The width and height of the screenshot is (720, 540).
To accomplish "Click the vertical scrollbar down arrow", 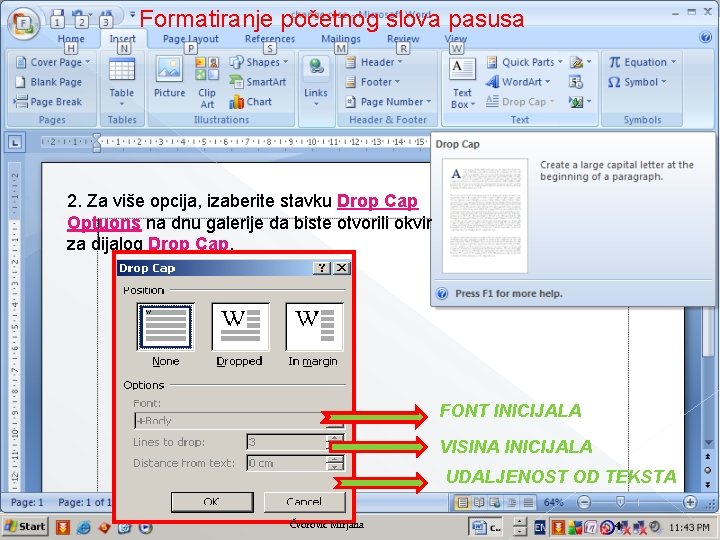I will [708, 443].
